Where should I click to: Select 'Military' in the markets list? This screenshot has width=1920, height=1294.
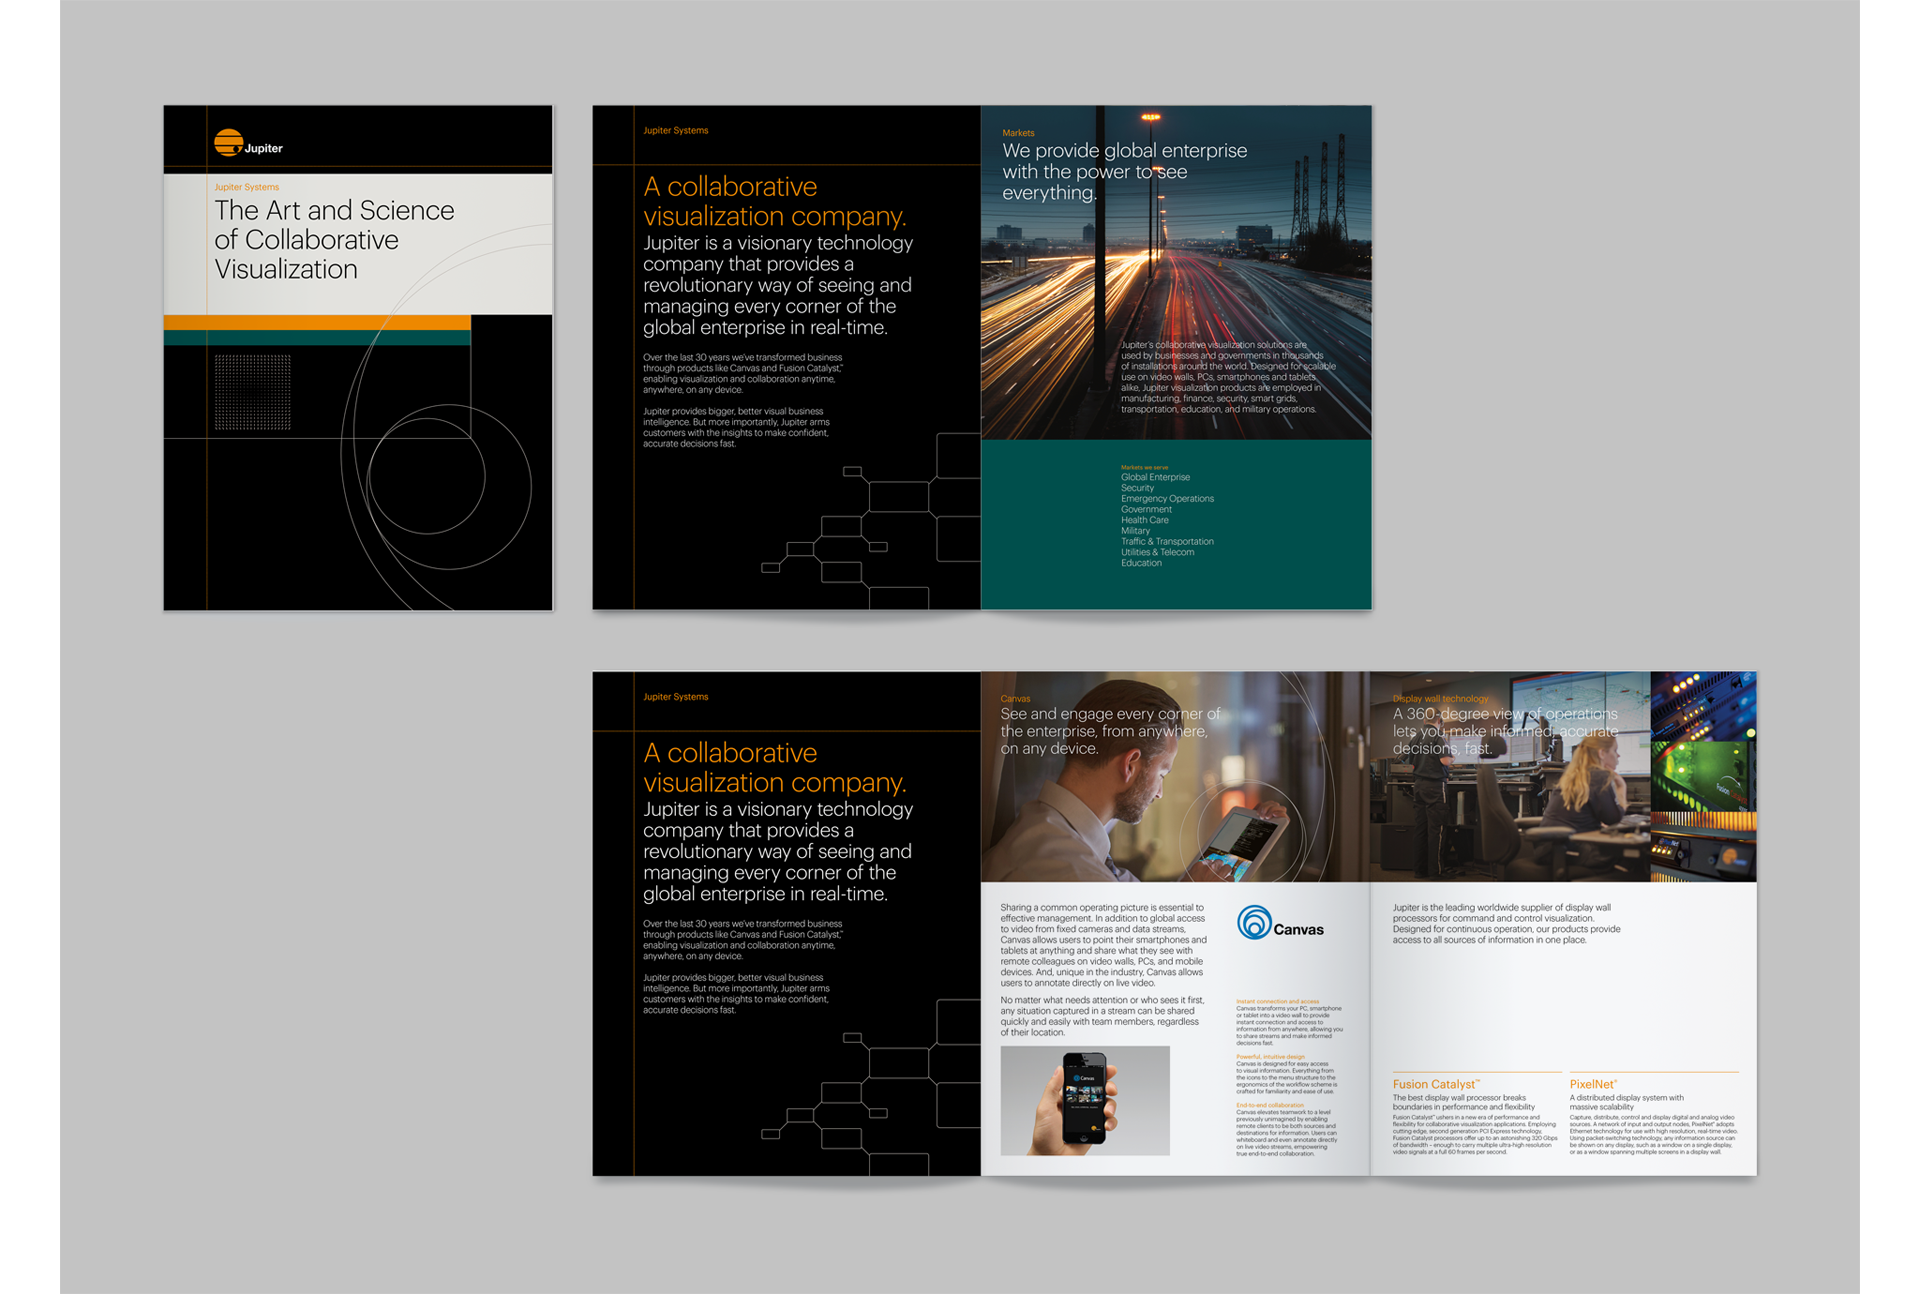[1135, 531]
